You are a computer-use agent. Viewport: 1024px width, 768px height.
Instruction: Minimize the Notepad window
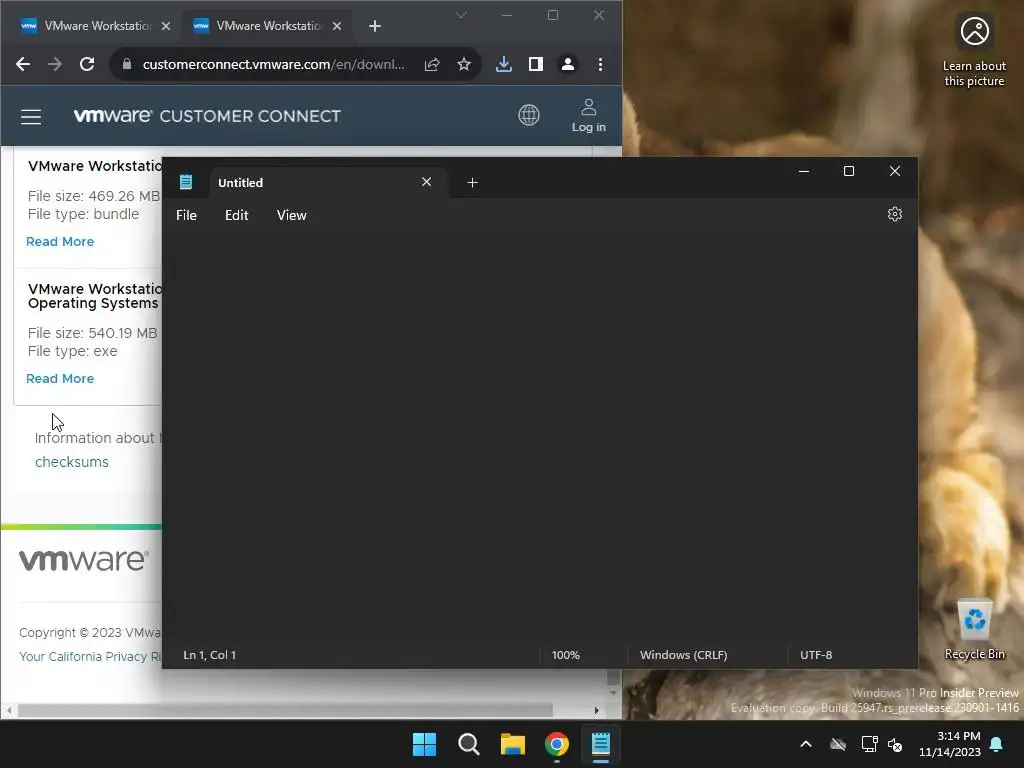(804, 171)
